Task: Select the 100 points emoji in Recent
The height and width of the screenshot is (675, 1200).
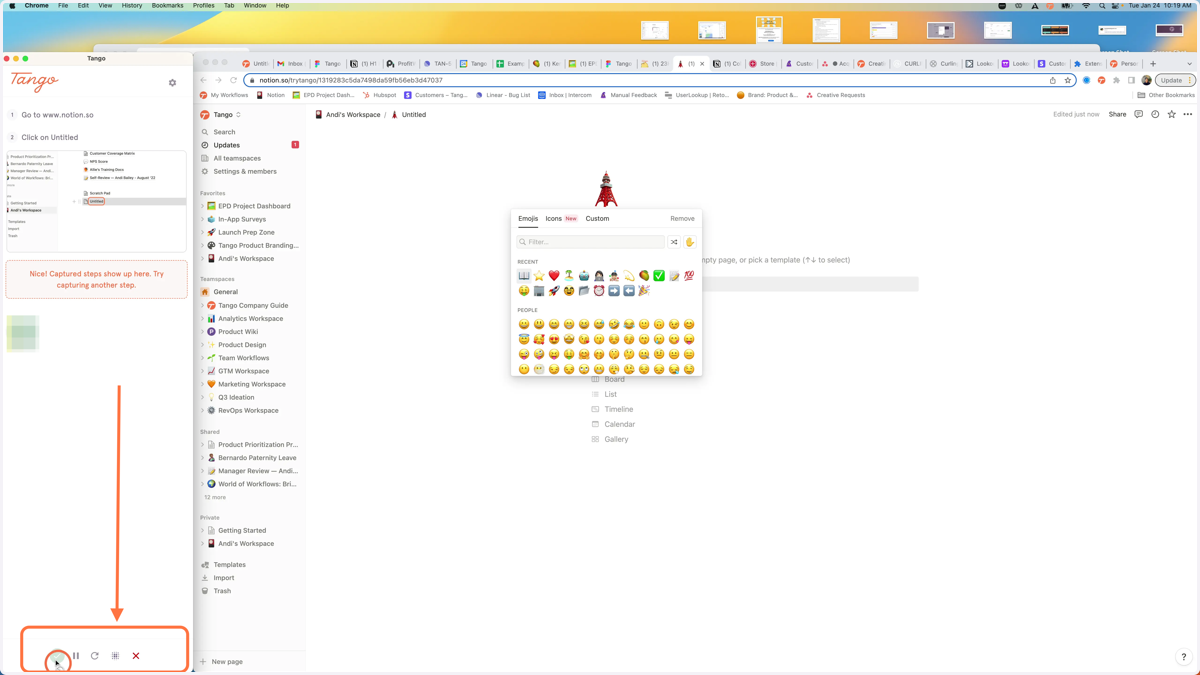Action: (689, 276)
